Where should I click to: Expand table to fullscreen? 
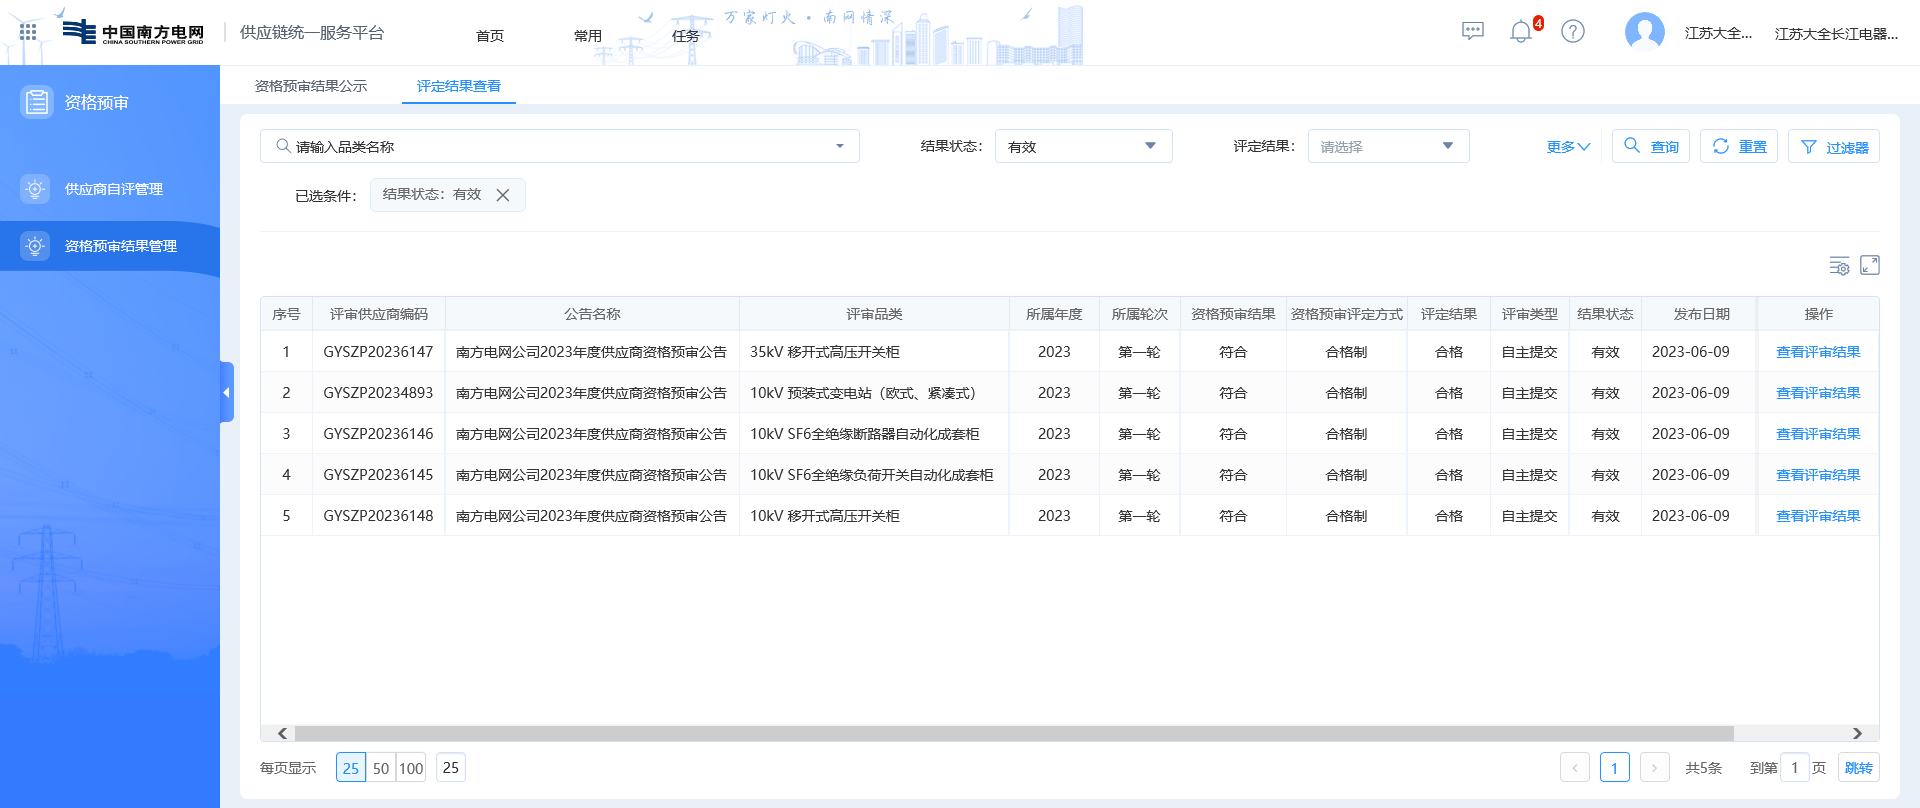(1870, 265)
